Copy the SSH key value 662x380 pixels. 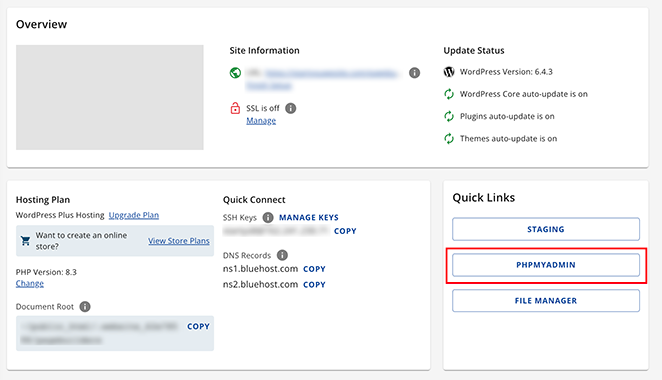[x=345, y=231]
